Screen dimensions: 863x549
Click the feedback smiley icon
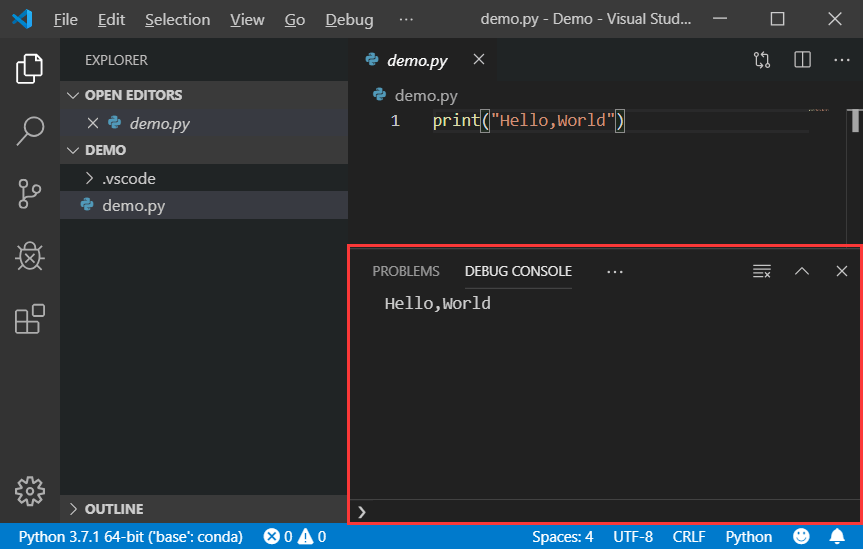click(801, 536)
